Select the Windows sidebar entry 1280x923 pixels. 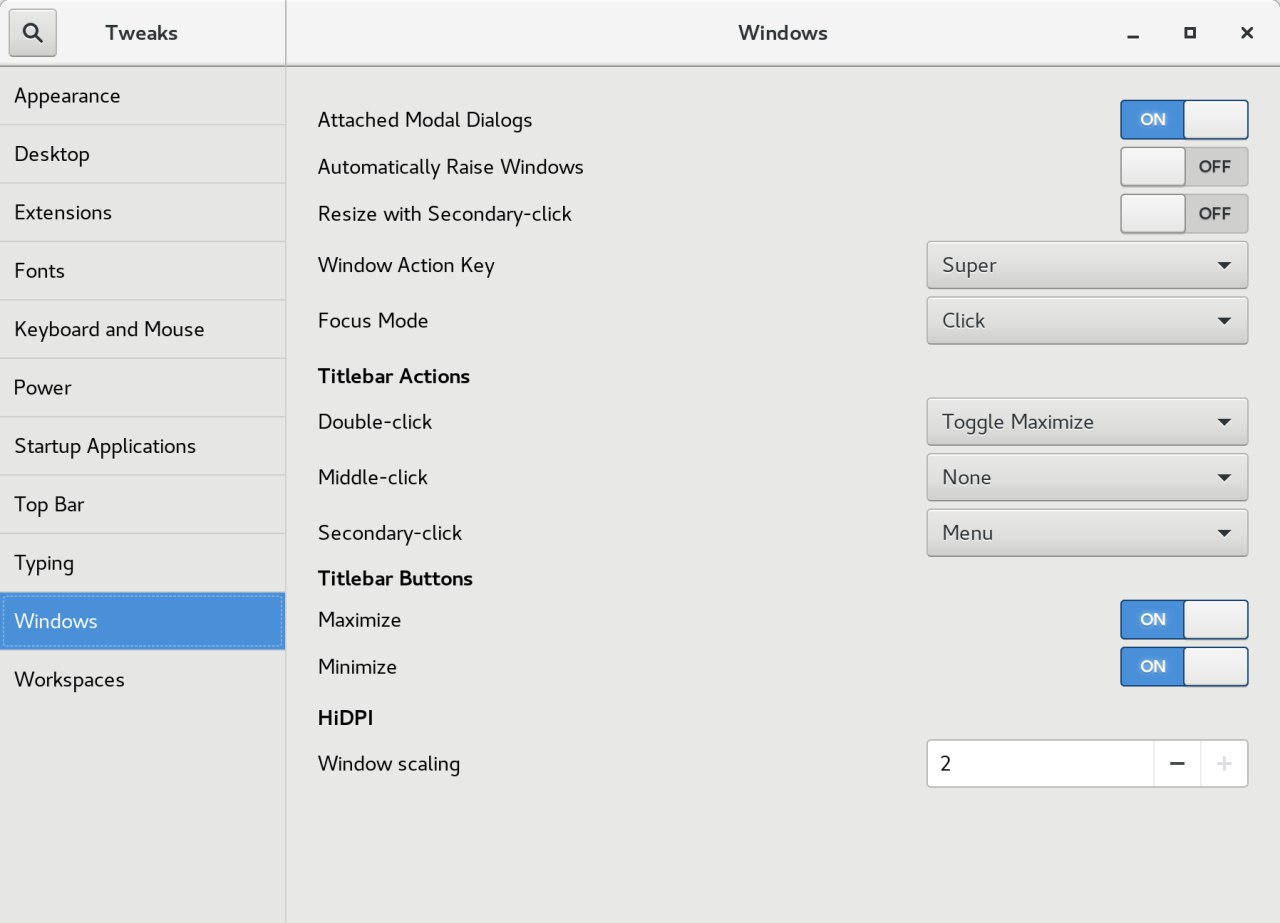tap(142, 621)
